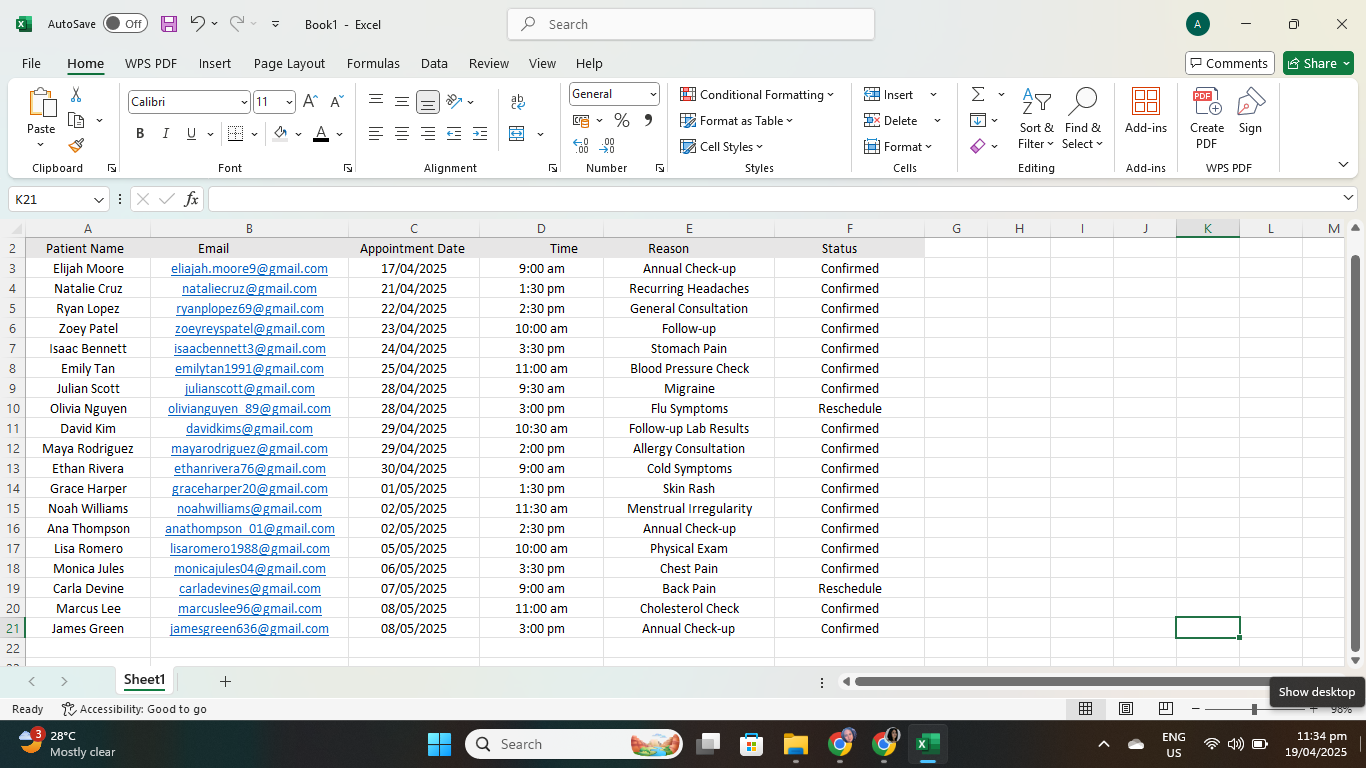Expand Format as Table menu
Viewport: 1366px width, 768px height.
point(737,120)
